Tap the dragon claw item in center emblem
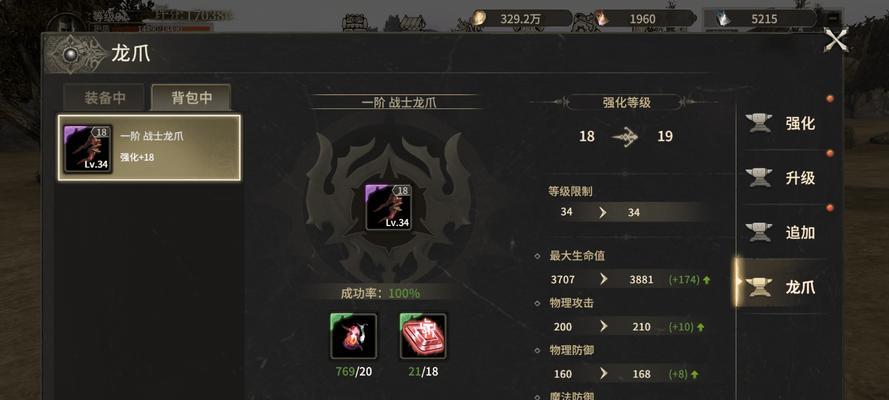 click(388, 207)
